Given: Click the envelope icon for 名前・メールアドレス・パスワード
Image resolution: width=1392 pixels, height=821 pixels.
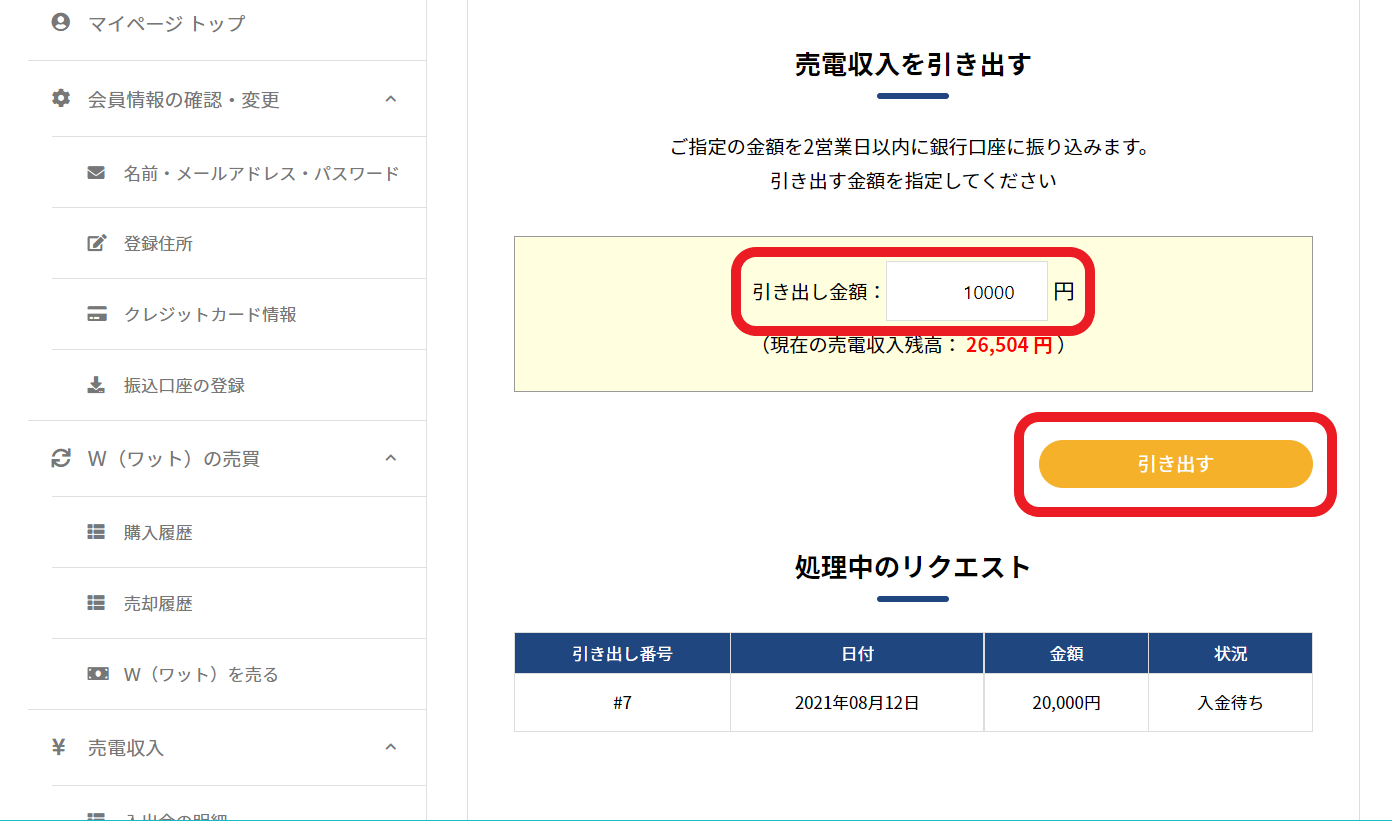Looking at the screenshot, I should (x=96, y=173).
